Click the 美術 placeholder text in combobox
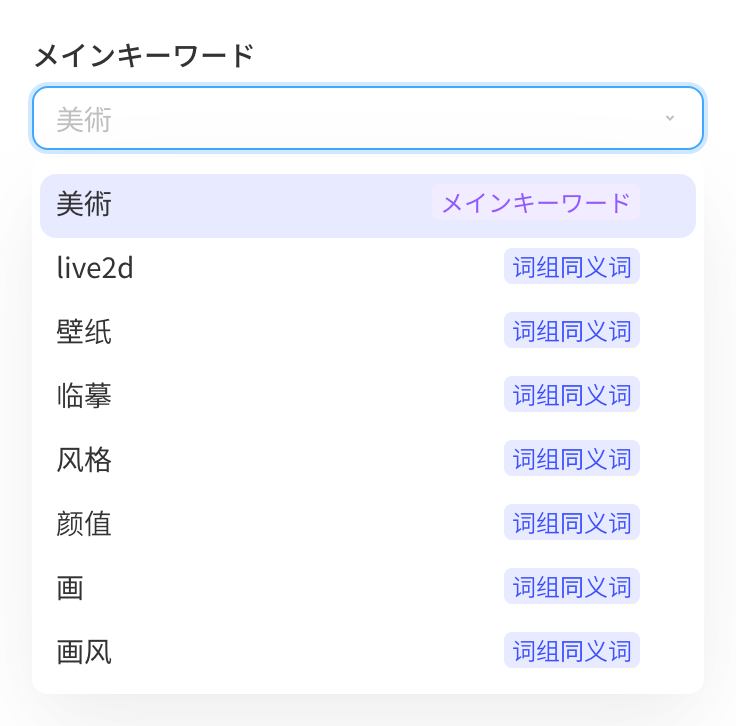736x726 pixels. pos(84,120)
